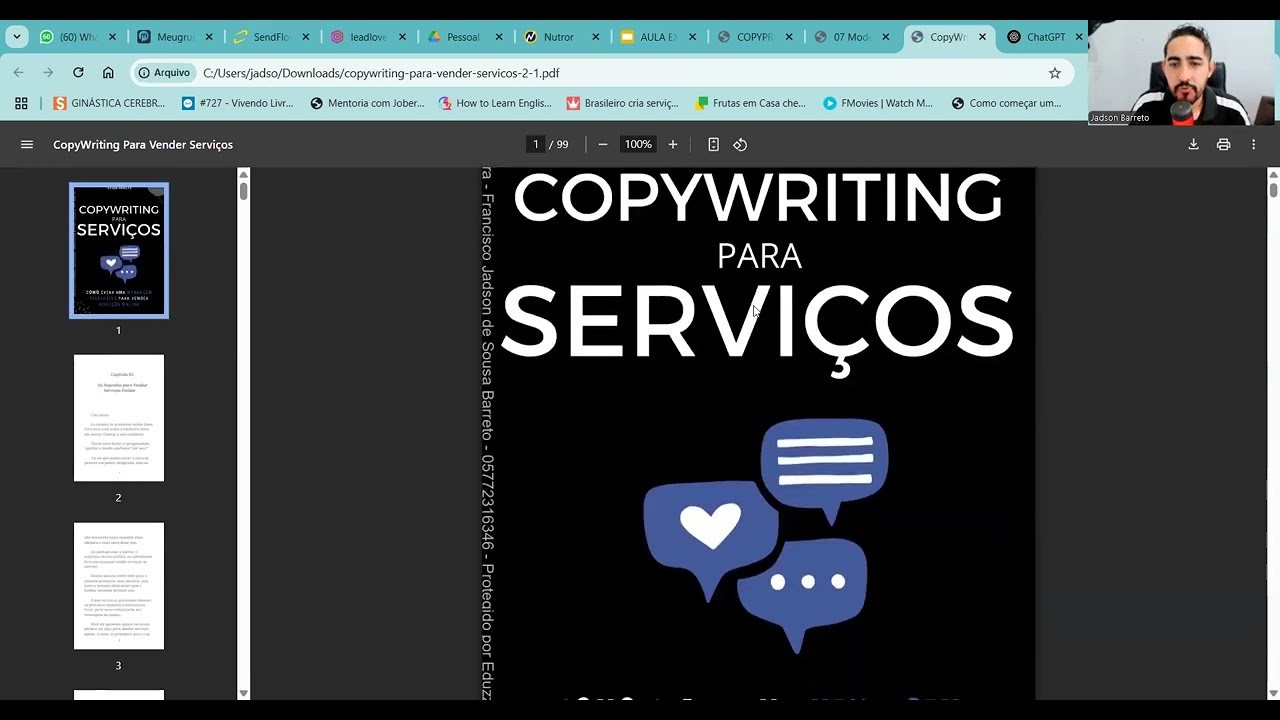Click the page number input field
This screenshot has height=720, width=1280.
click(536, 145)
